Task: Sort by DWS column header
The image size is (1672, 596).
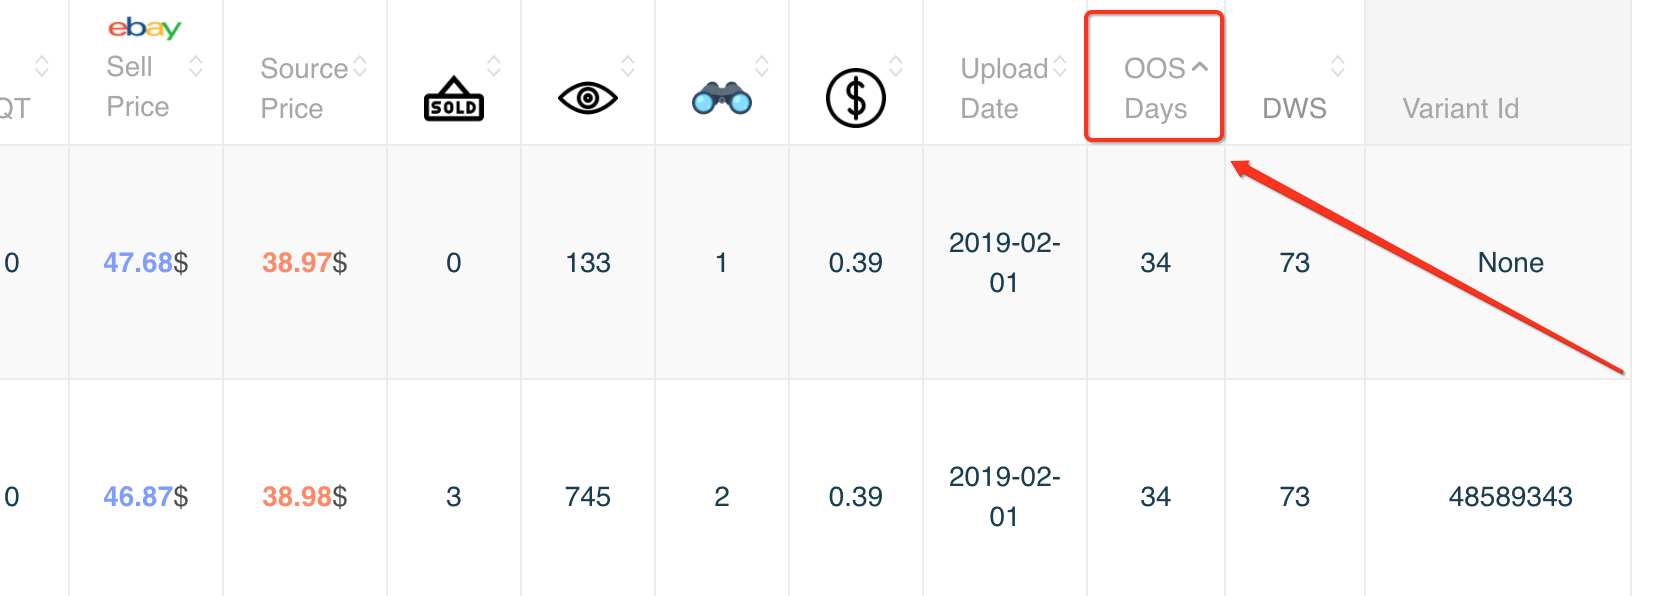Action: 1295,108
